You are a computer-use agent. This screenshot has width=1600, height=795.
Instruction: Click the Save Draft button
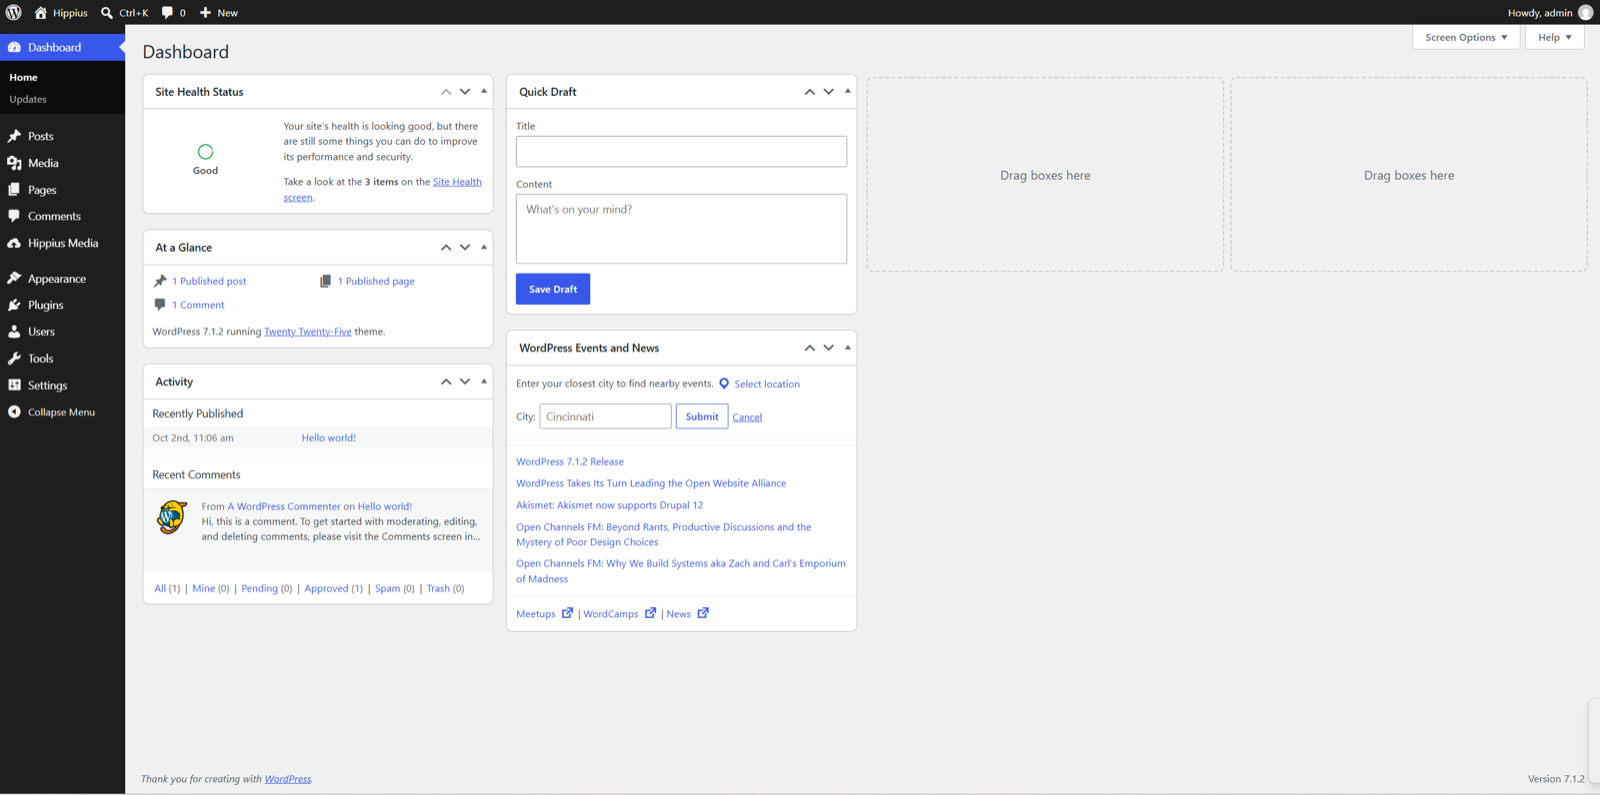coord(553,289)
